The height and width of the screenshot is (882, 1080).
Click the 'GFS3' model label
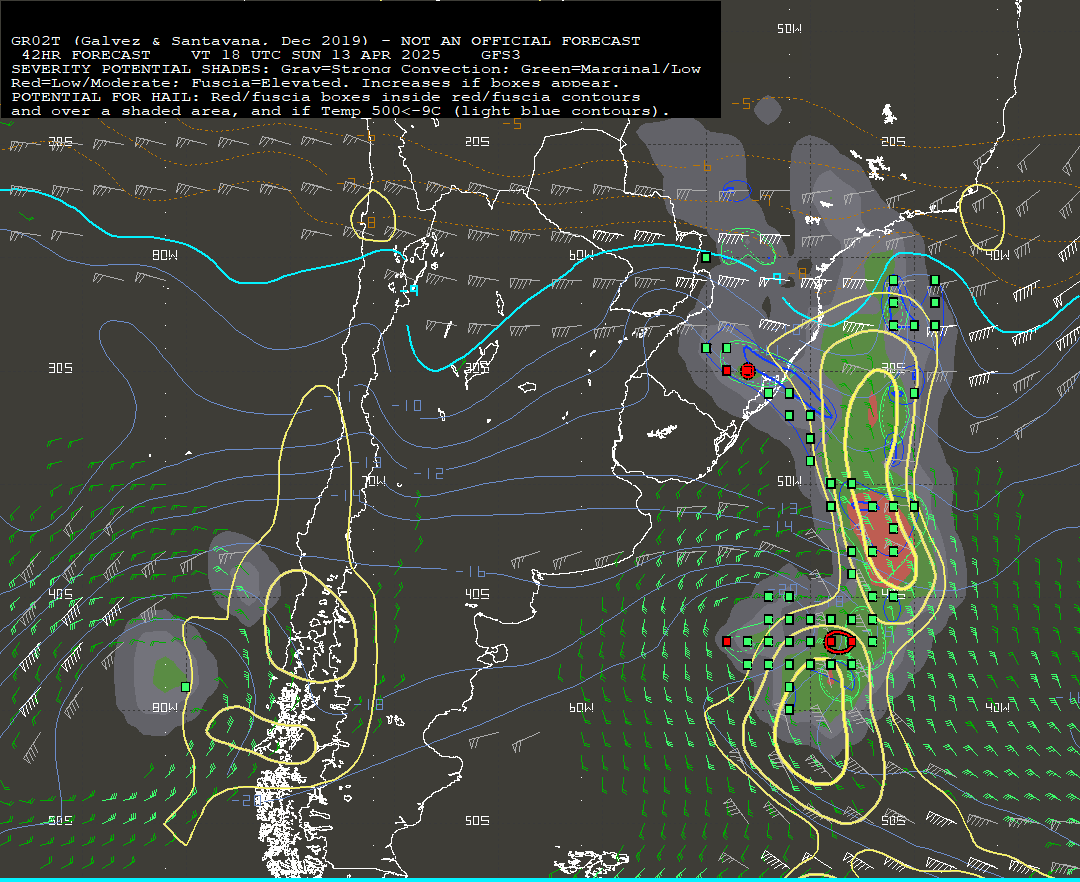(x=501, y=55)
